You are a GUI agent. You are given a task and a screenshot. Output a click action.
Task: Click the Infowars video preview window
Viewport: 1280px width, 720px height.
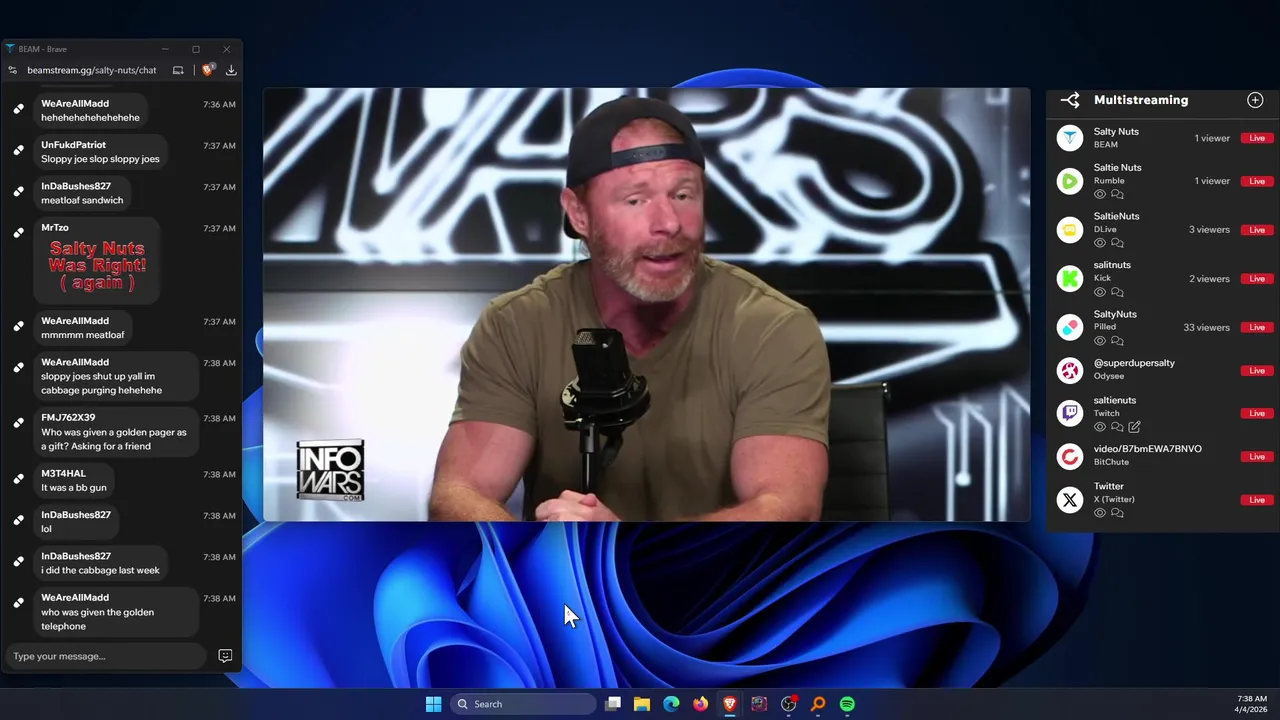coord(646,304)
